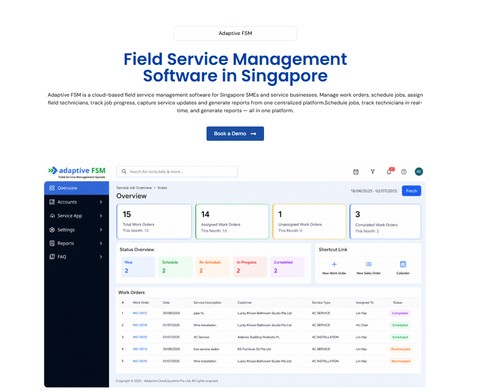This screenshot has height=391, width=500.
Task: Expand the Reports chevron
Action: [101, 243]
